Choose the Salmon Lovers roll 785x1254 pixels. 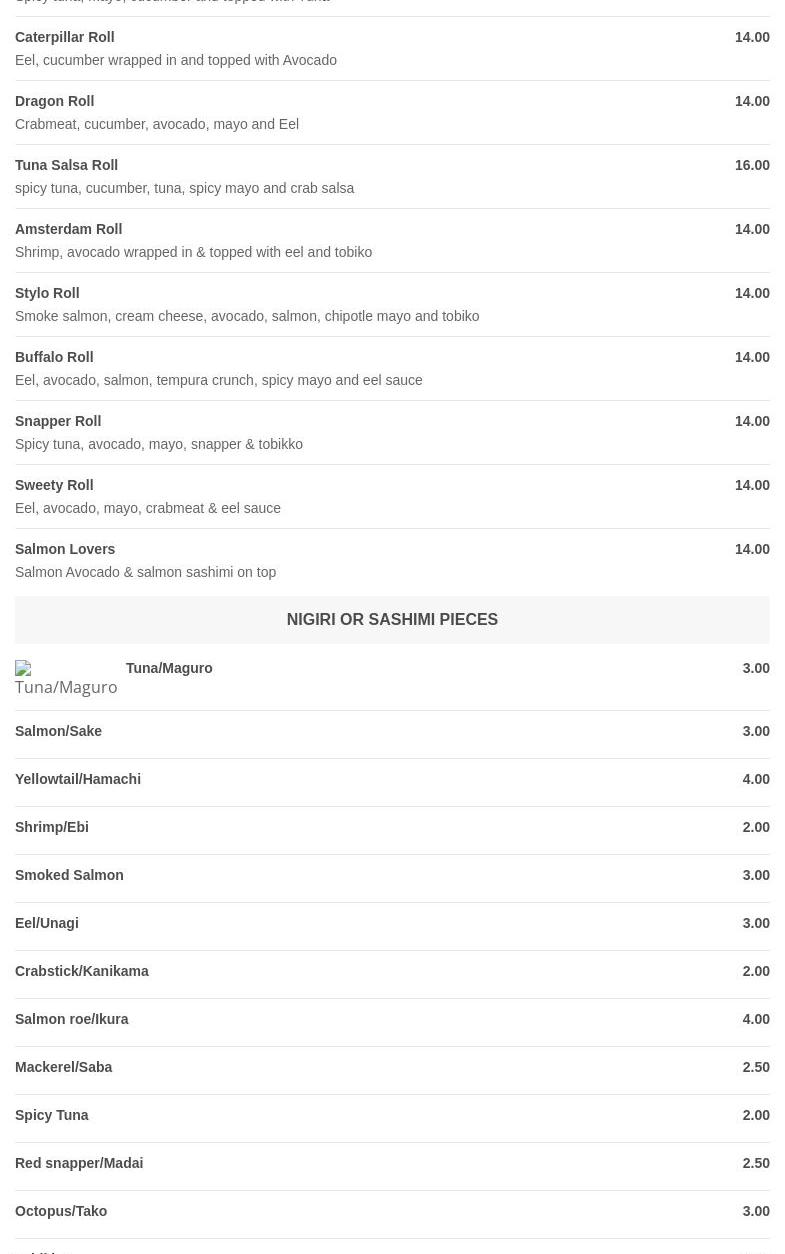point(65,549)
